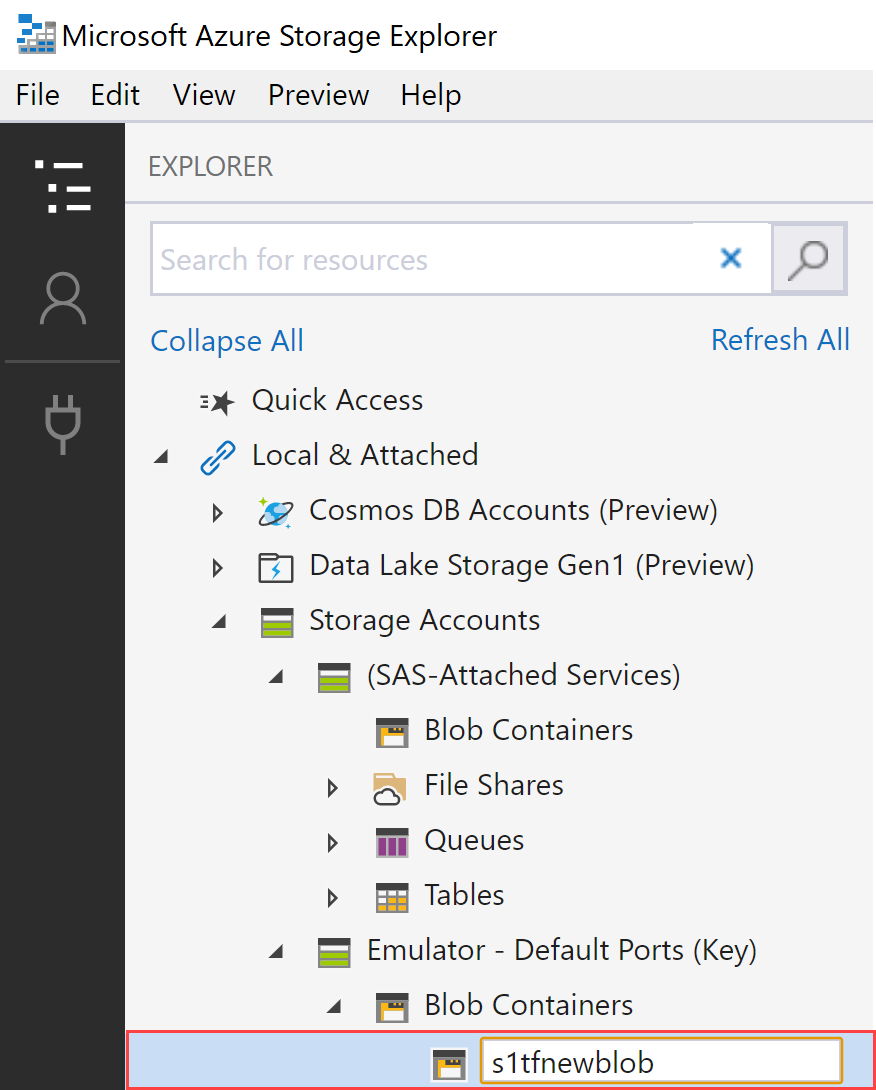This screenshot has width=876, height=1090.
Task: Click the Tables grid icon
Action: (x=392, y=897)
